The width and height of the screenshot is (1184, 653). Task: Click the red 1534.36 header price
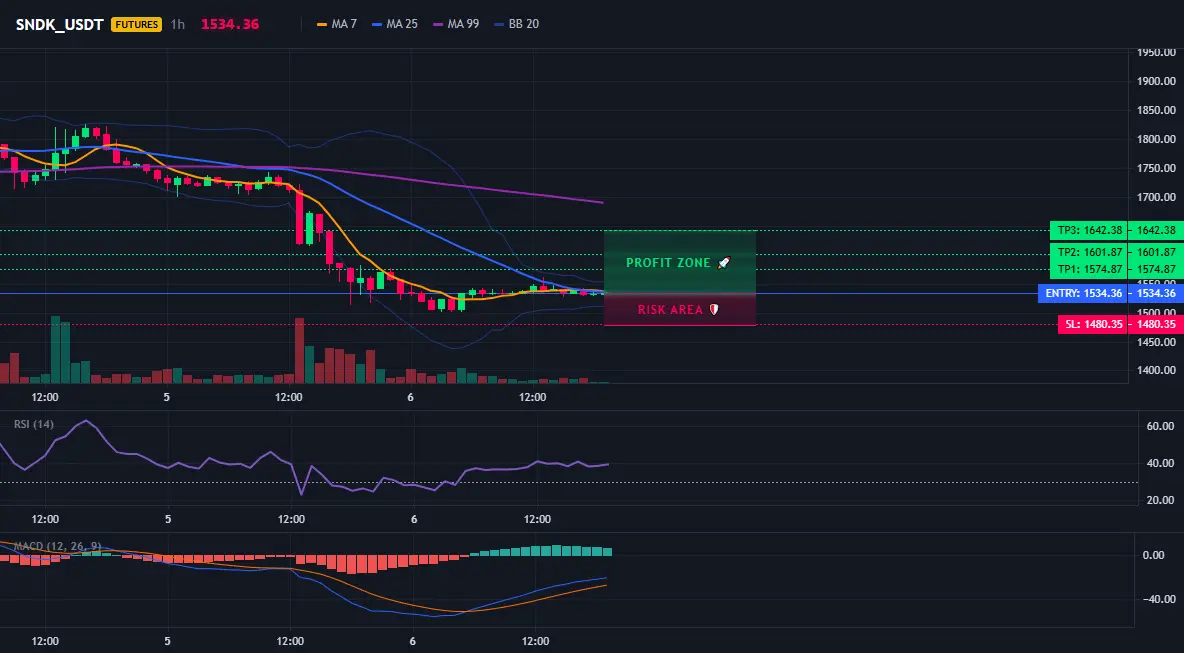230,24
